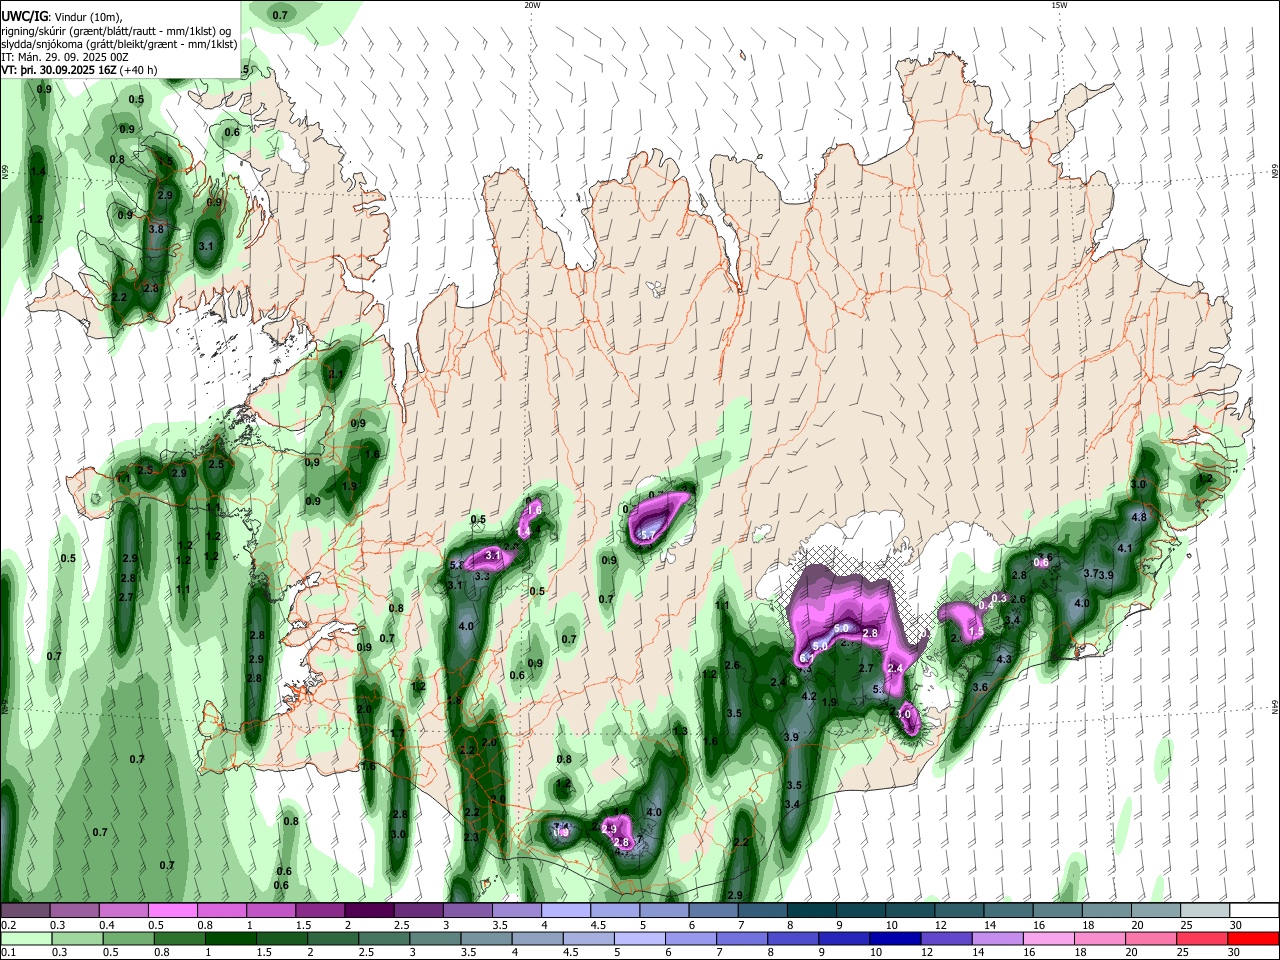Viewport: 1280px width, 960px height.
Task: Select the 'rigning/skúrir' description line
Action: [x=118, y=30]
